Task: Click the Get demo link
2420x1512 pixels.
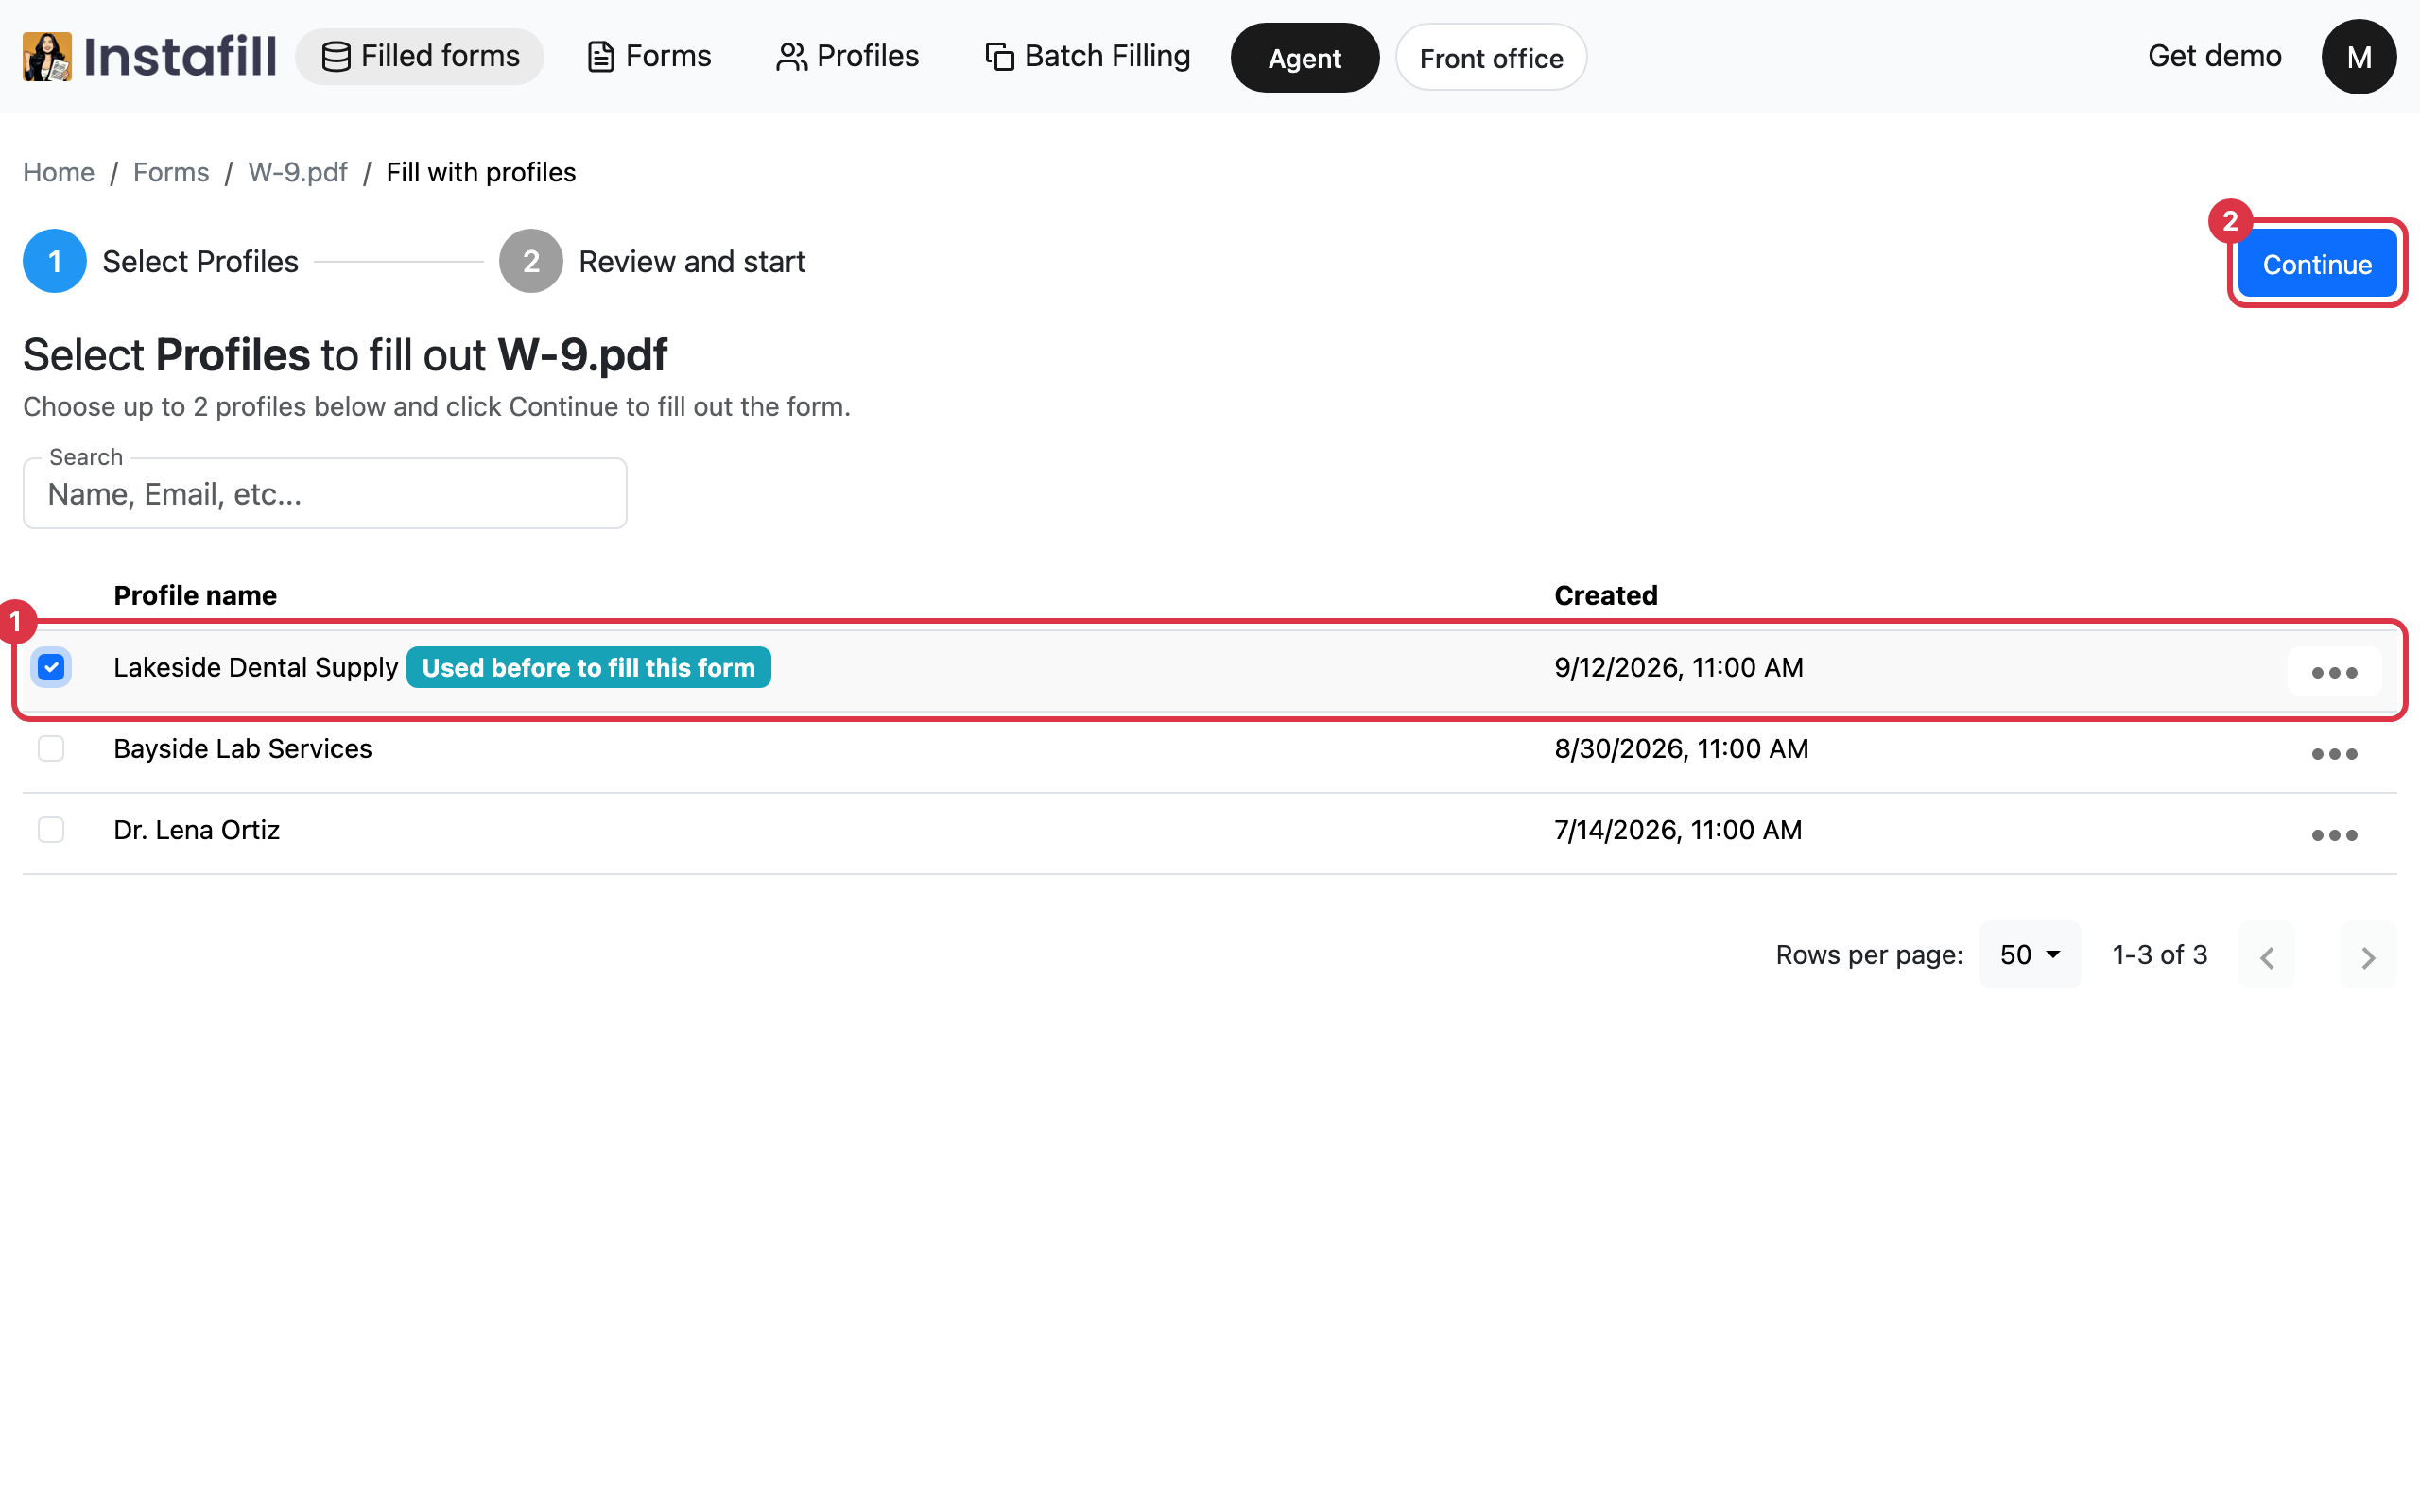Action: [x=2214, y=56]
